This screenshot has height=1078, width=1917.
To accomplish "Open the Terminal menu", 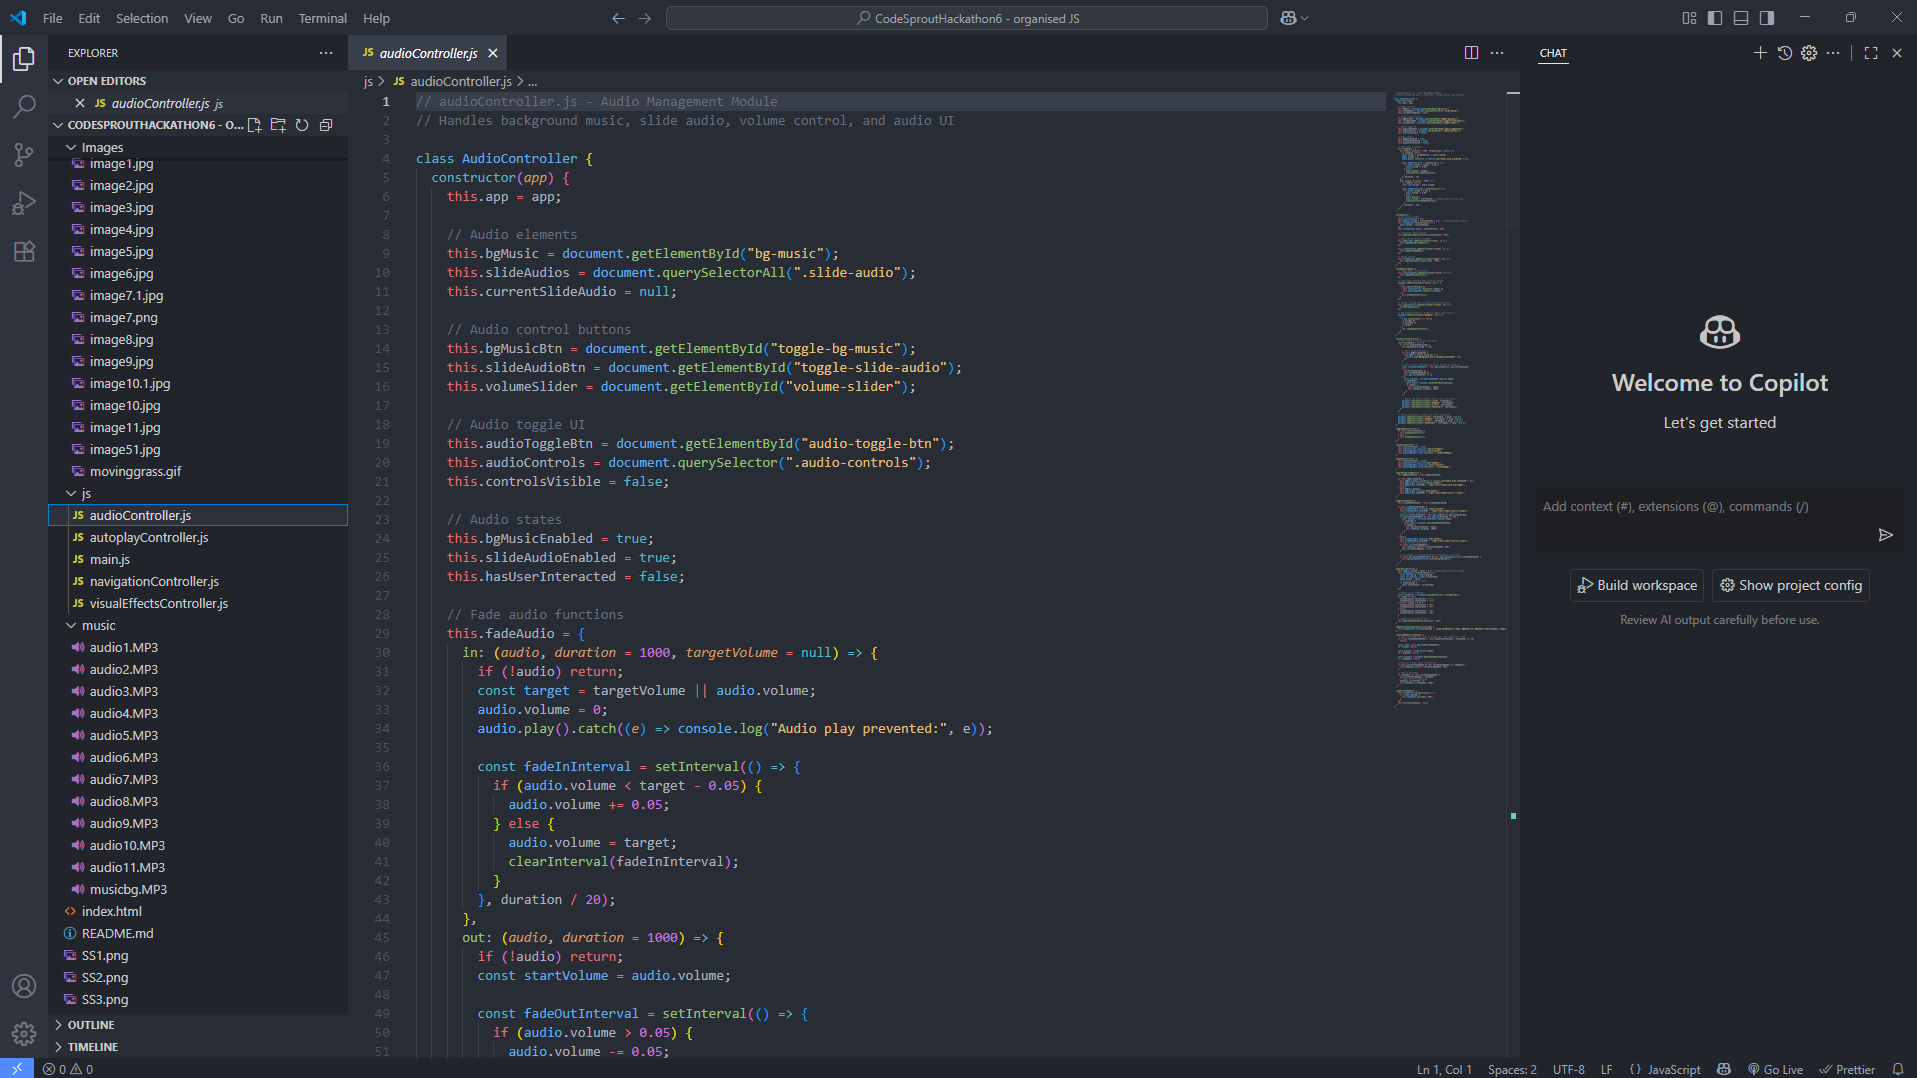I will (322, 18).
